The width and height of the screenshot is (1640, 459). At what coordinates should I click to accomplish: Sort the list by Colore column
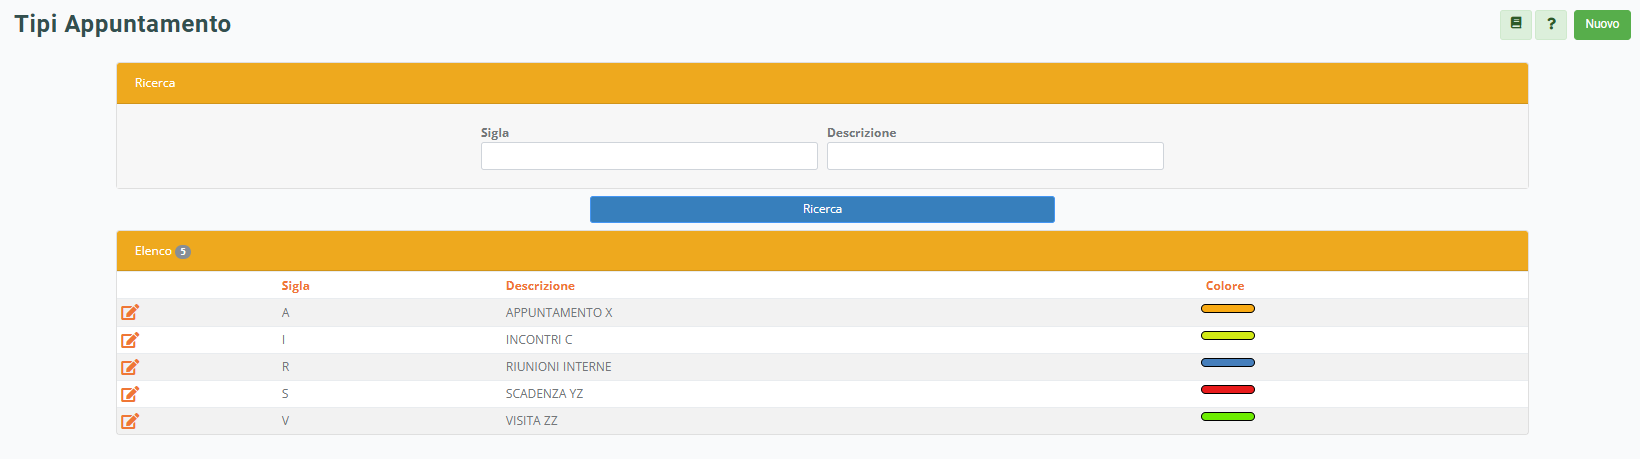pyautogui.click(x=1224, y=286)
